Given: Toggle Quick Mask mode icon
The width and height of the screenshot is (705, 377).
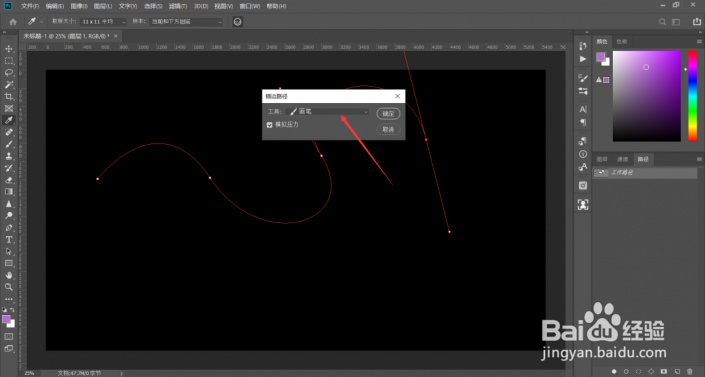Looking at the screenshot, I should point(9,337).
